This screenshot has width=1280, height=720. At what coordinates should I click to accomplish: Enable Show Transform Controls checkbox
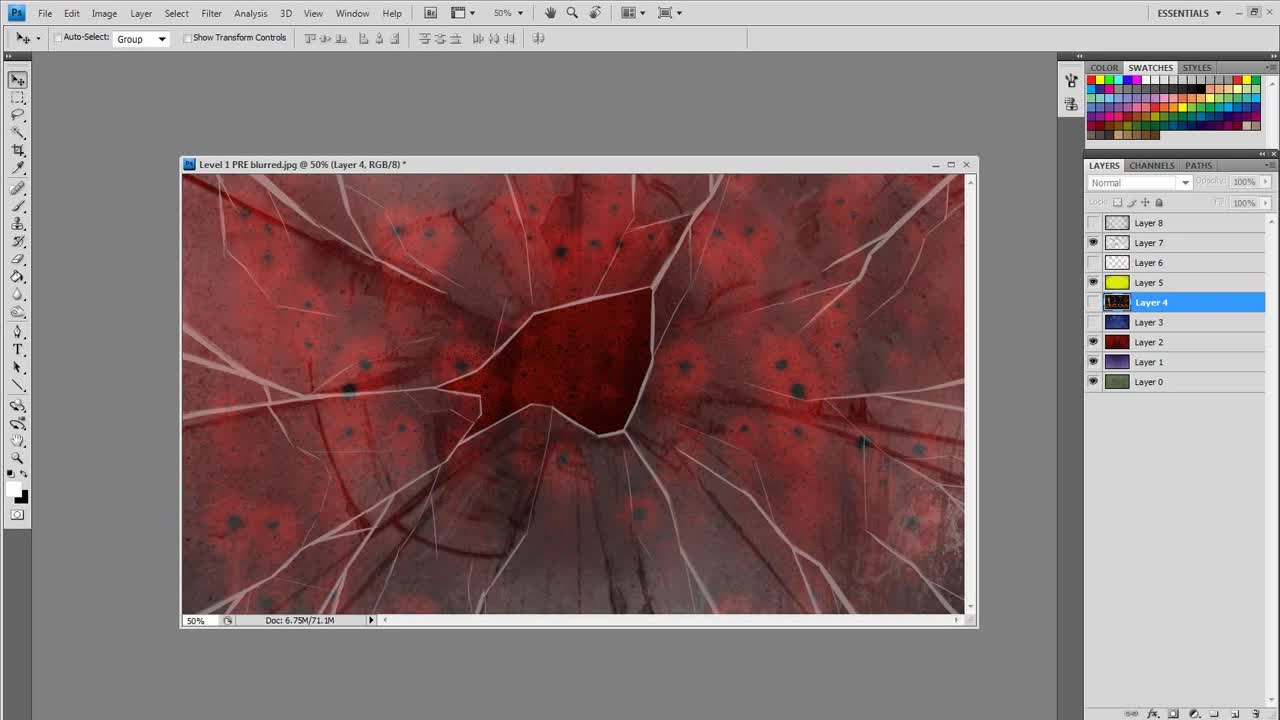point(188,38)
